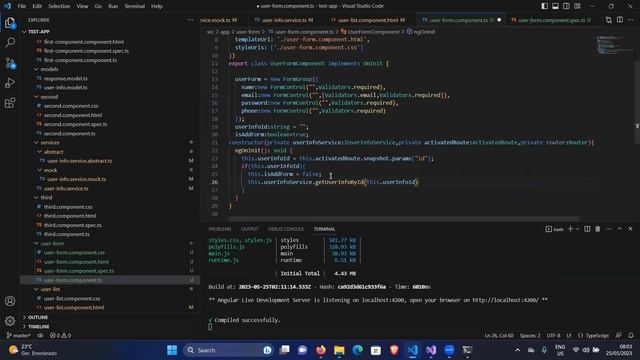Open terminal panel more actions ellipsis
640x360 pixels.
(609, 229)
